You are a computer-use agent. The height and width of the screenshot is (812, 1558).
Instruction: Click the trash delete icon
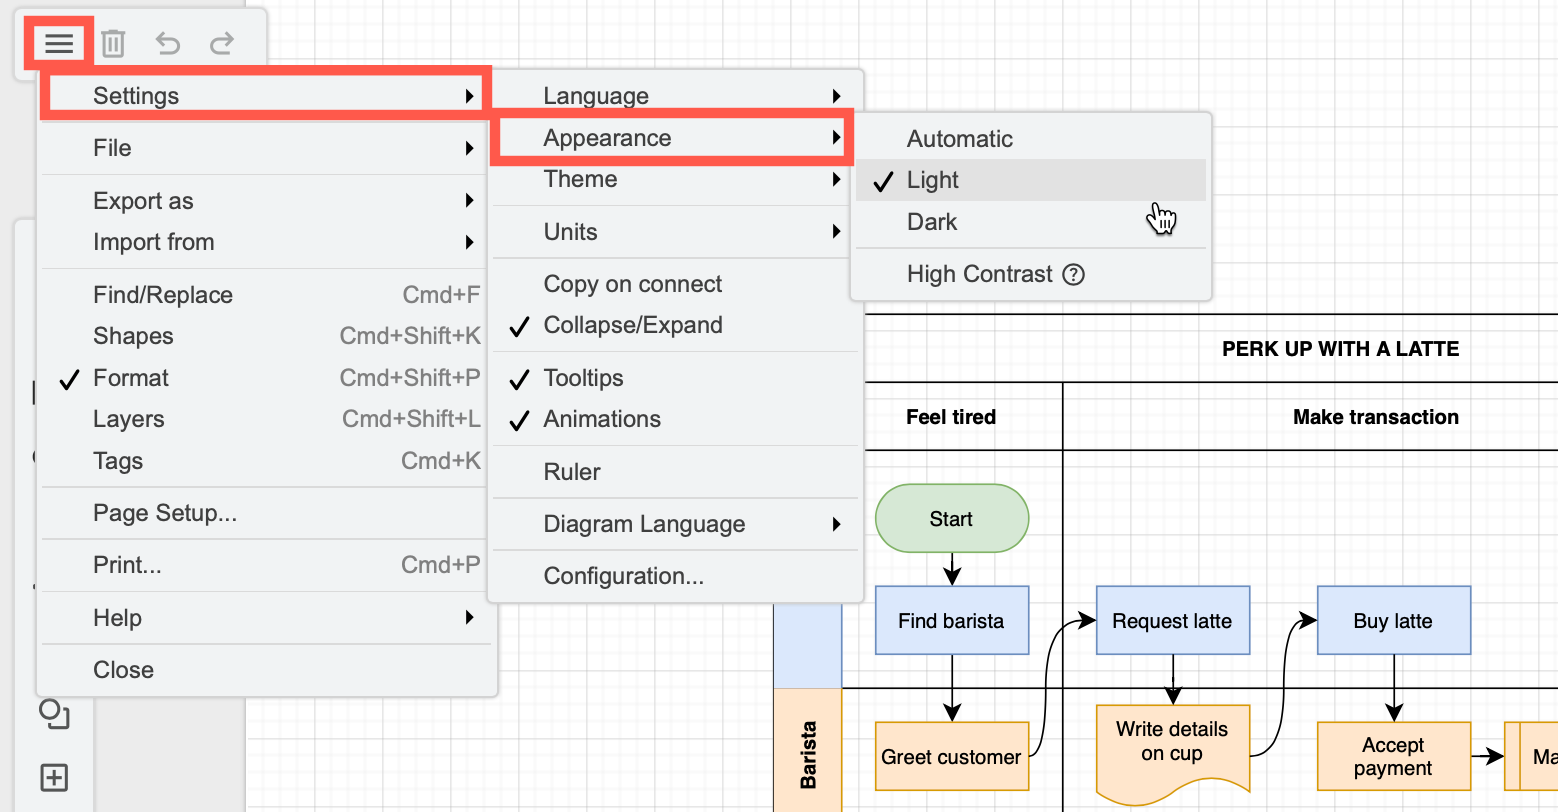click(x=112, y=43)
